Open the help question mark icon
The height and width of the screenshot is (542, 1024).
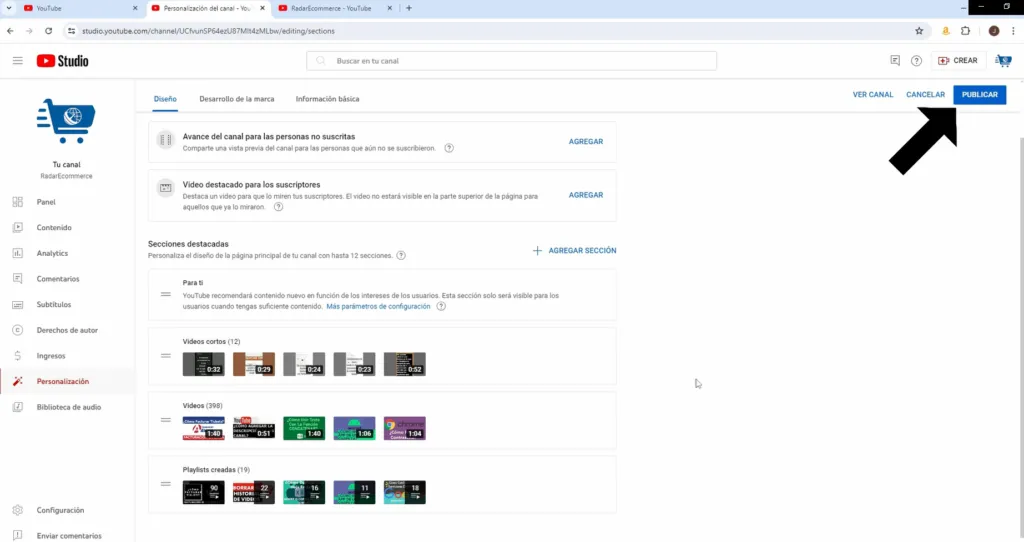(x=916, y=61)
